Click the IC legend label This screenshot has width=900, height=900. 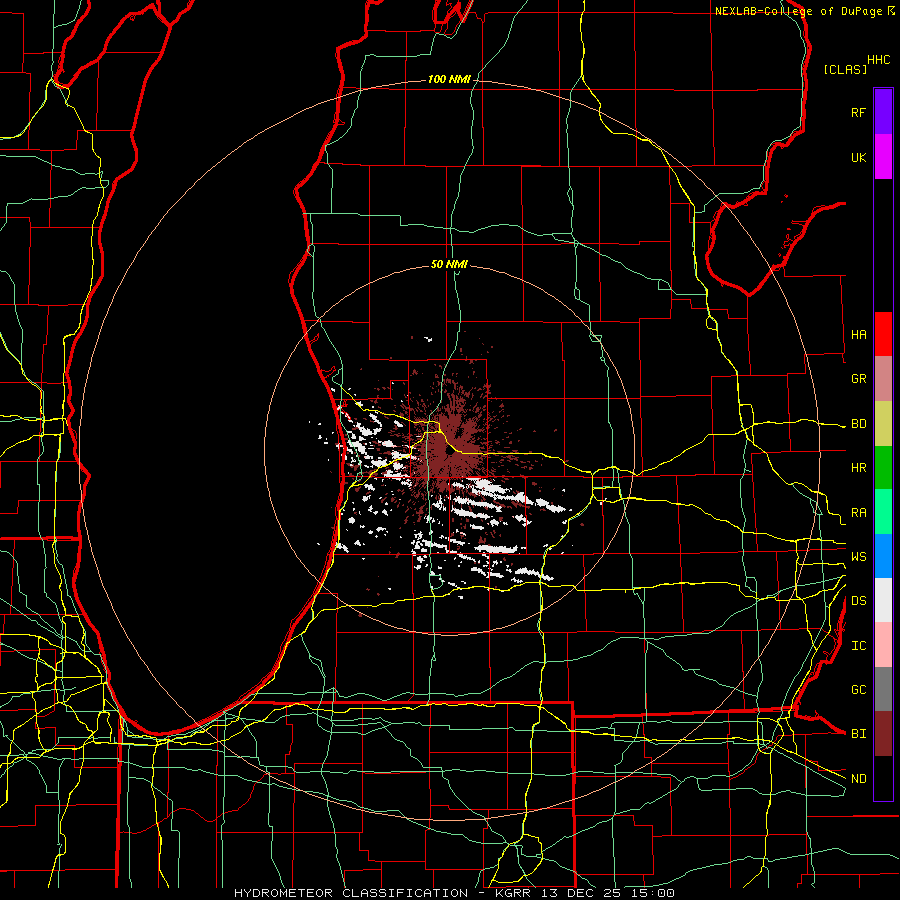858,645
